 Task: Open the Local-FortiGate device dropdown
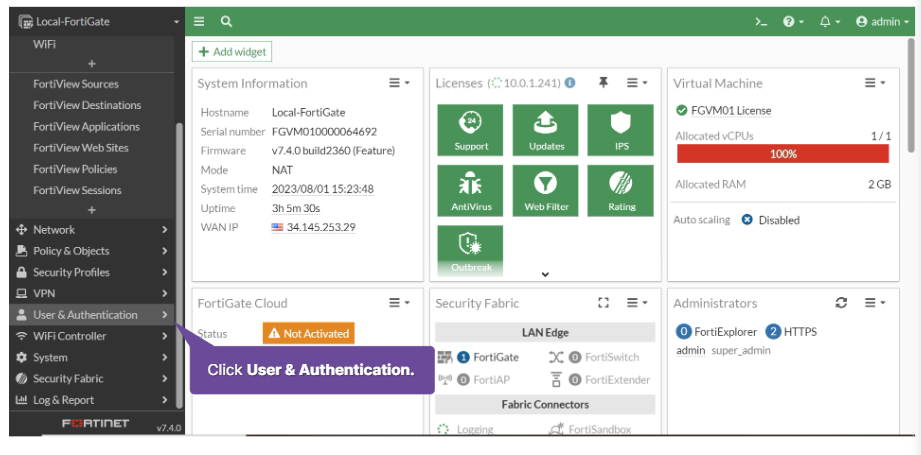[98, 22]
